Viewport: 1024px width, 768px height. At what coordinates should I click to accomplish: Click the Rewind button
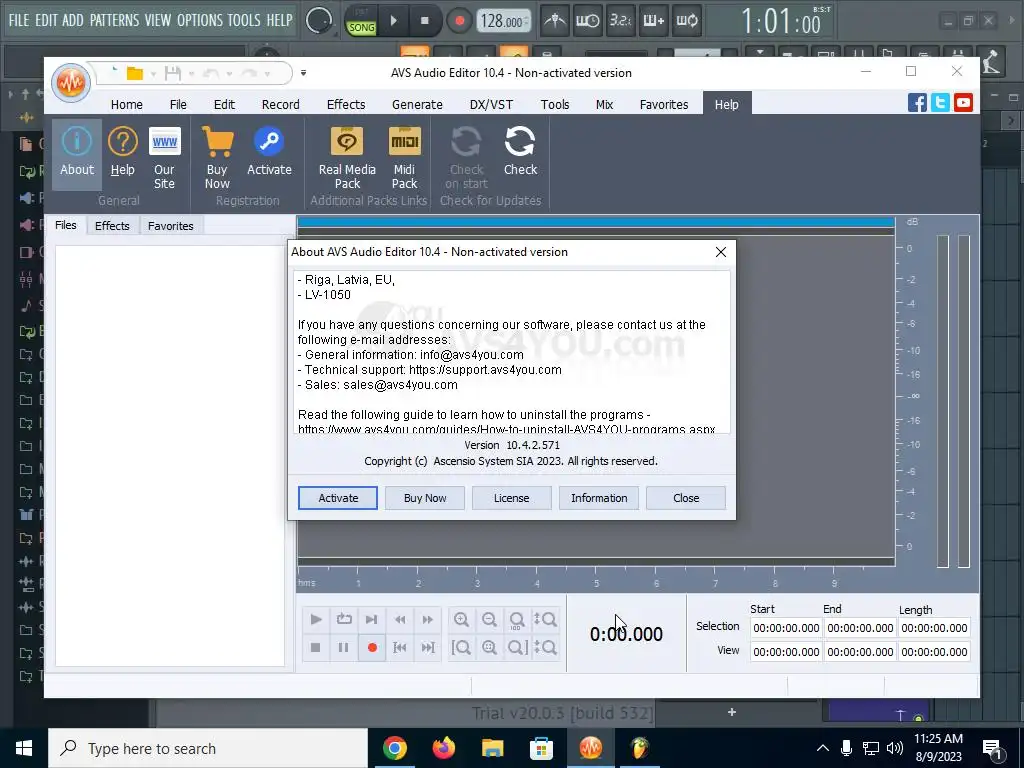click(x=400, y=619)
